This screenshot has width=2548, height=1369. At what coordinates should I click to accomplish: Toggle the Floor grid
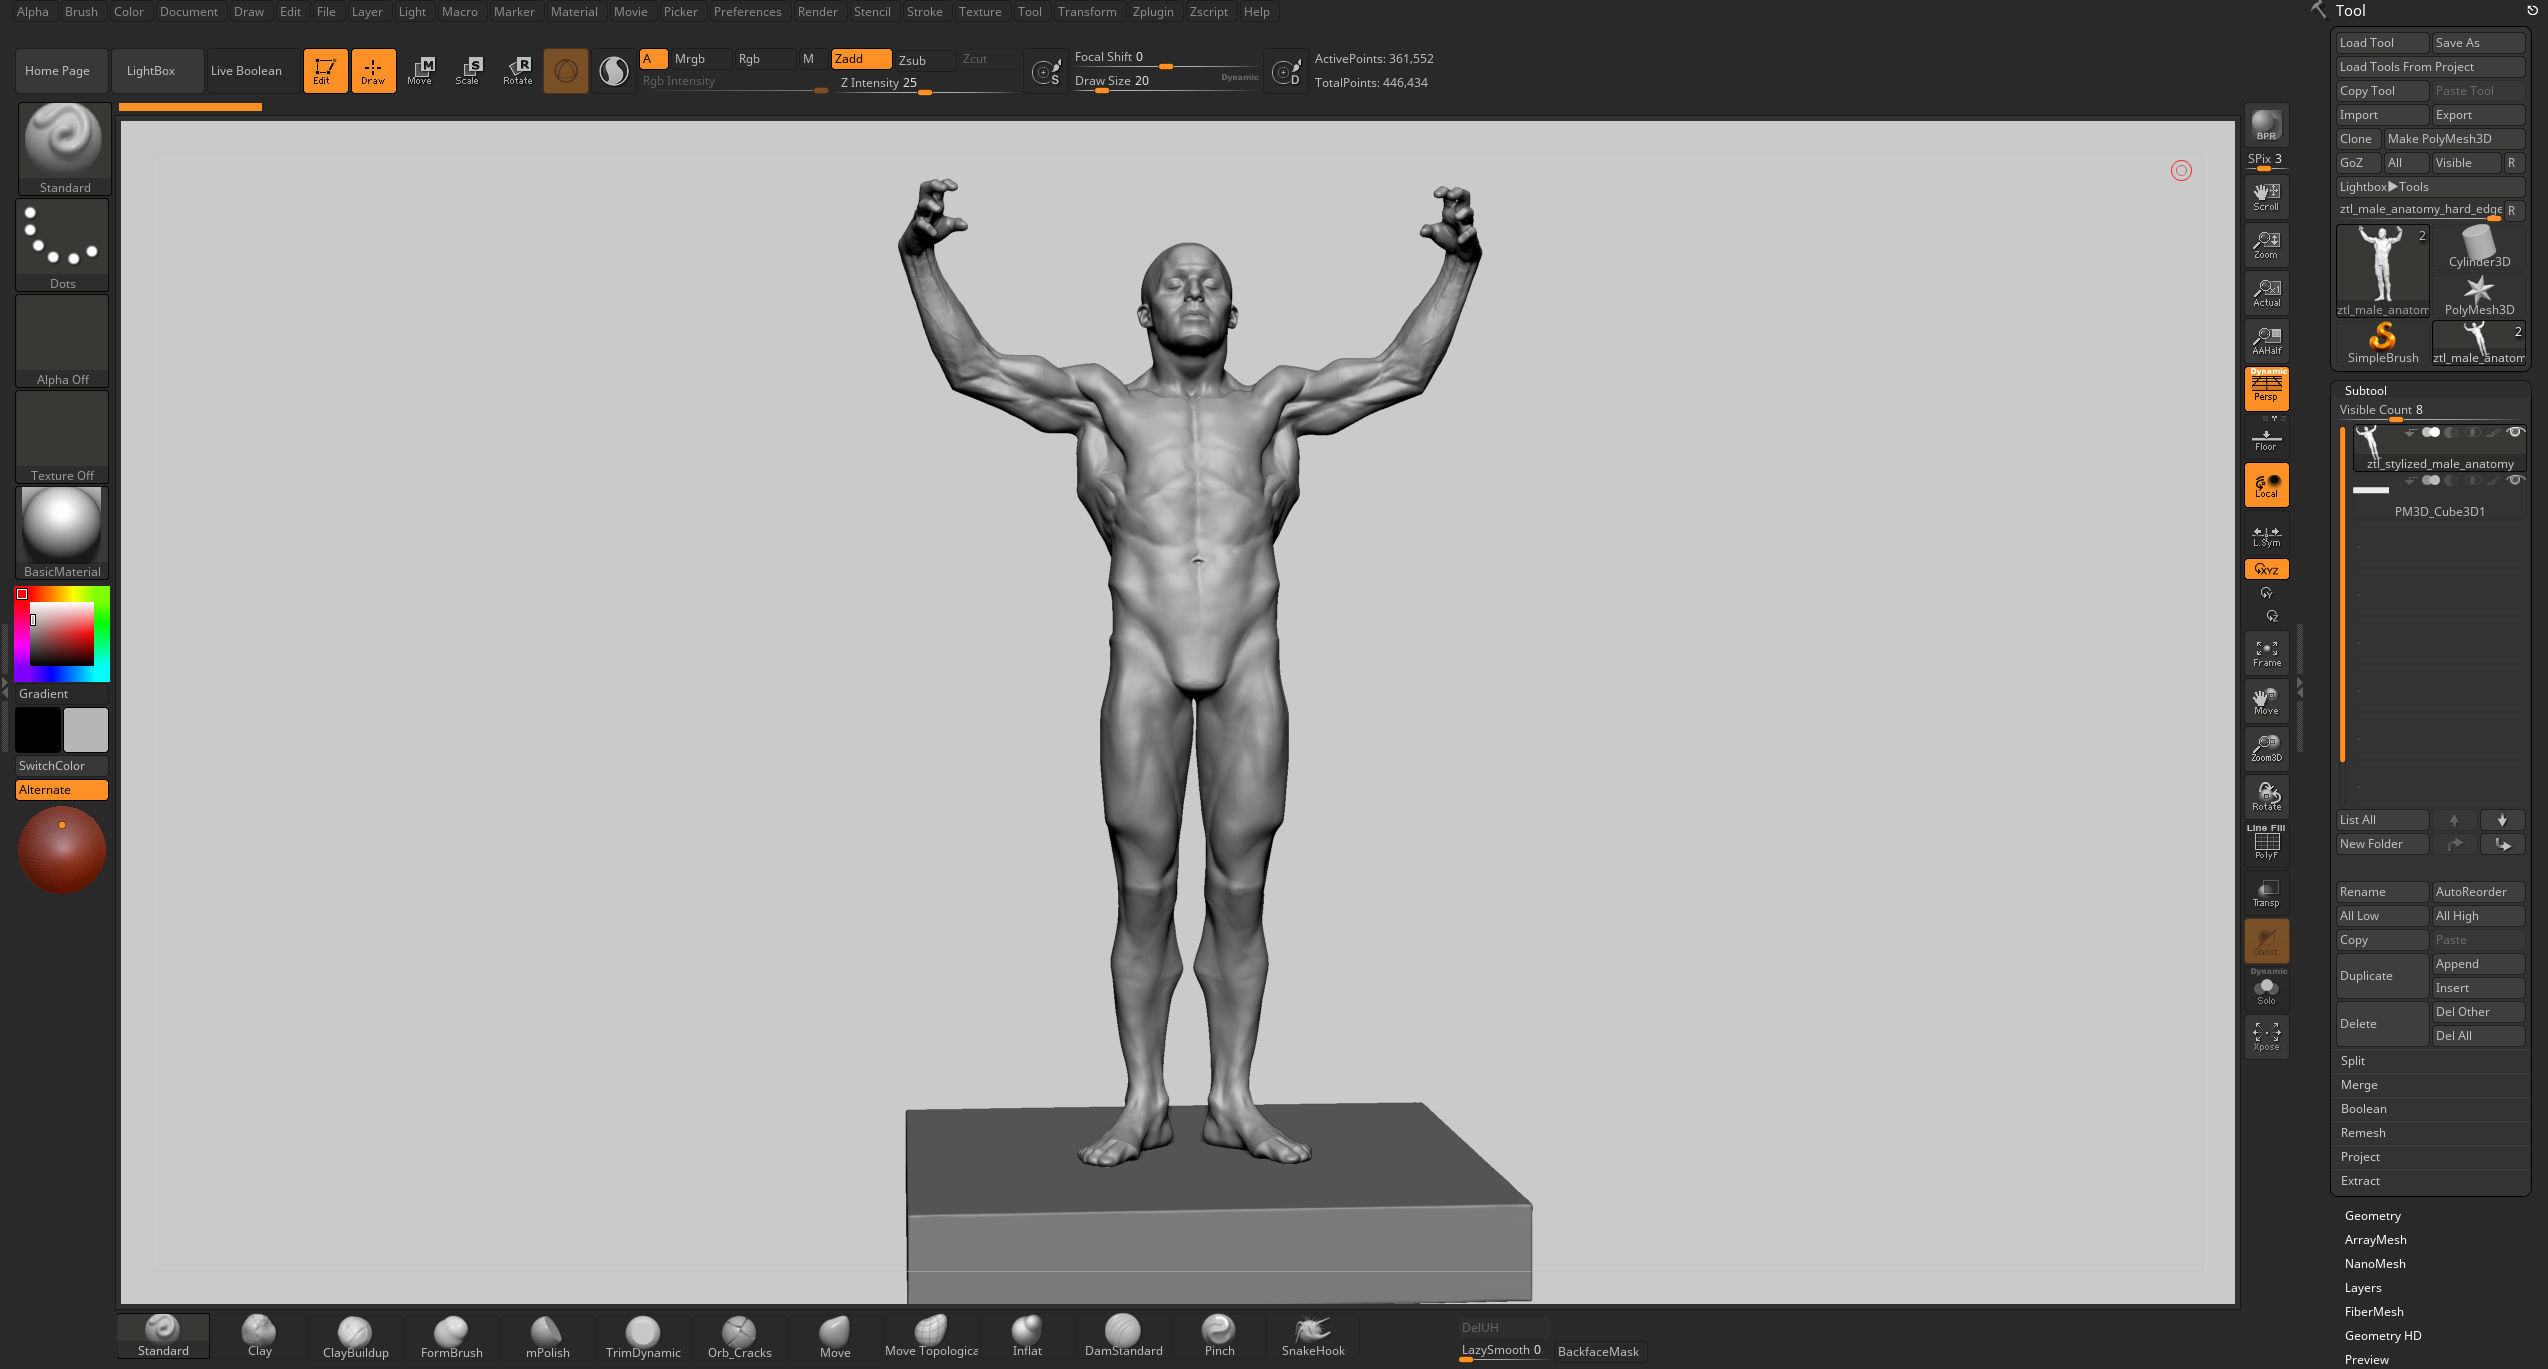(2266, 439)
